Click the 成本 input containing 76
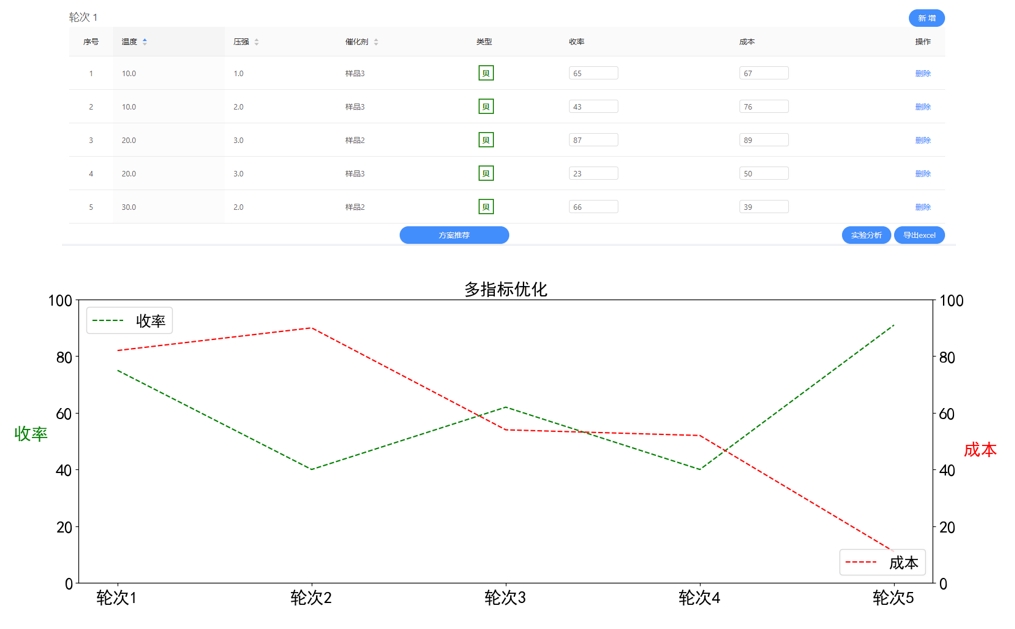The height and width of the screenshot is (629, 1015). 764,107
